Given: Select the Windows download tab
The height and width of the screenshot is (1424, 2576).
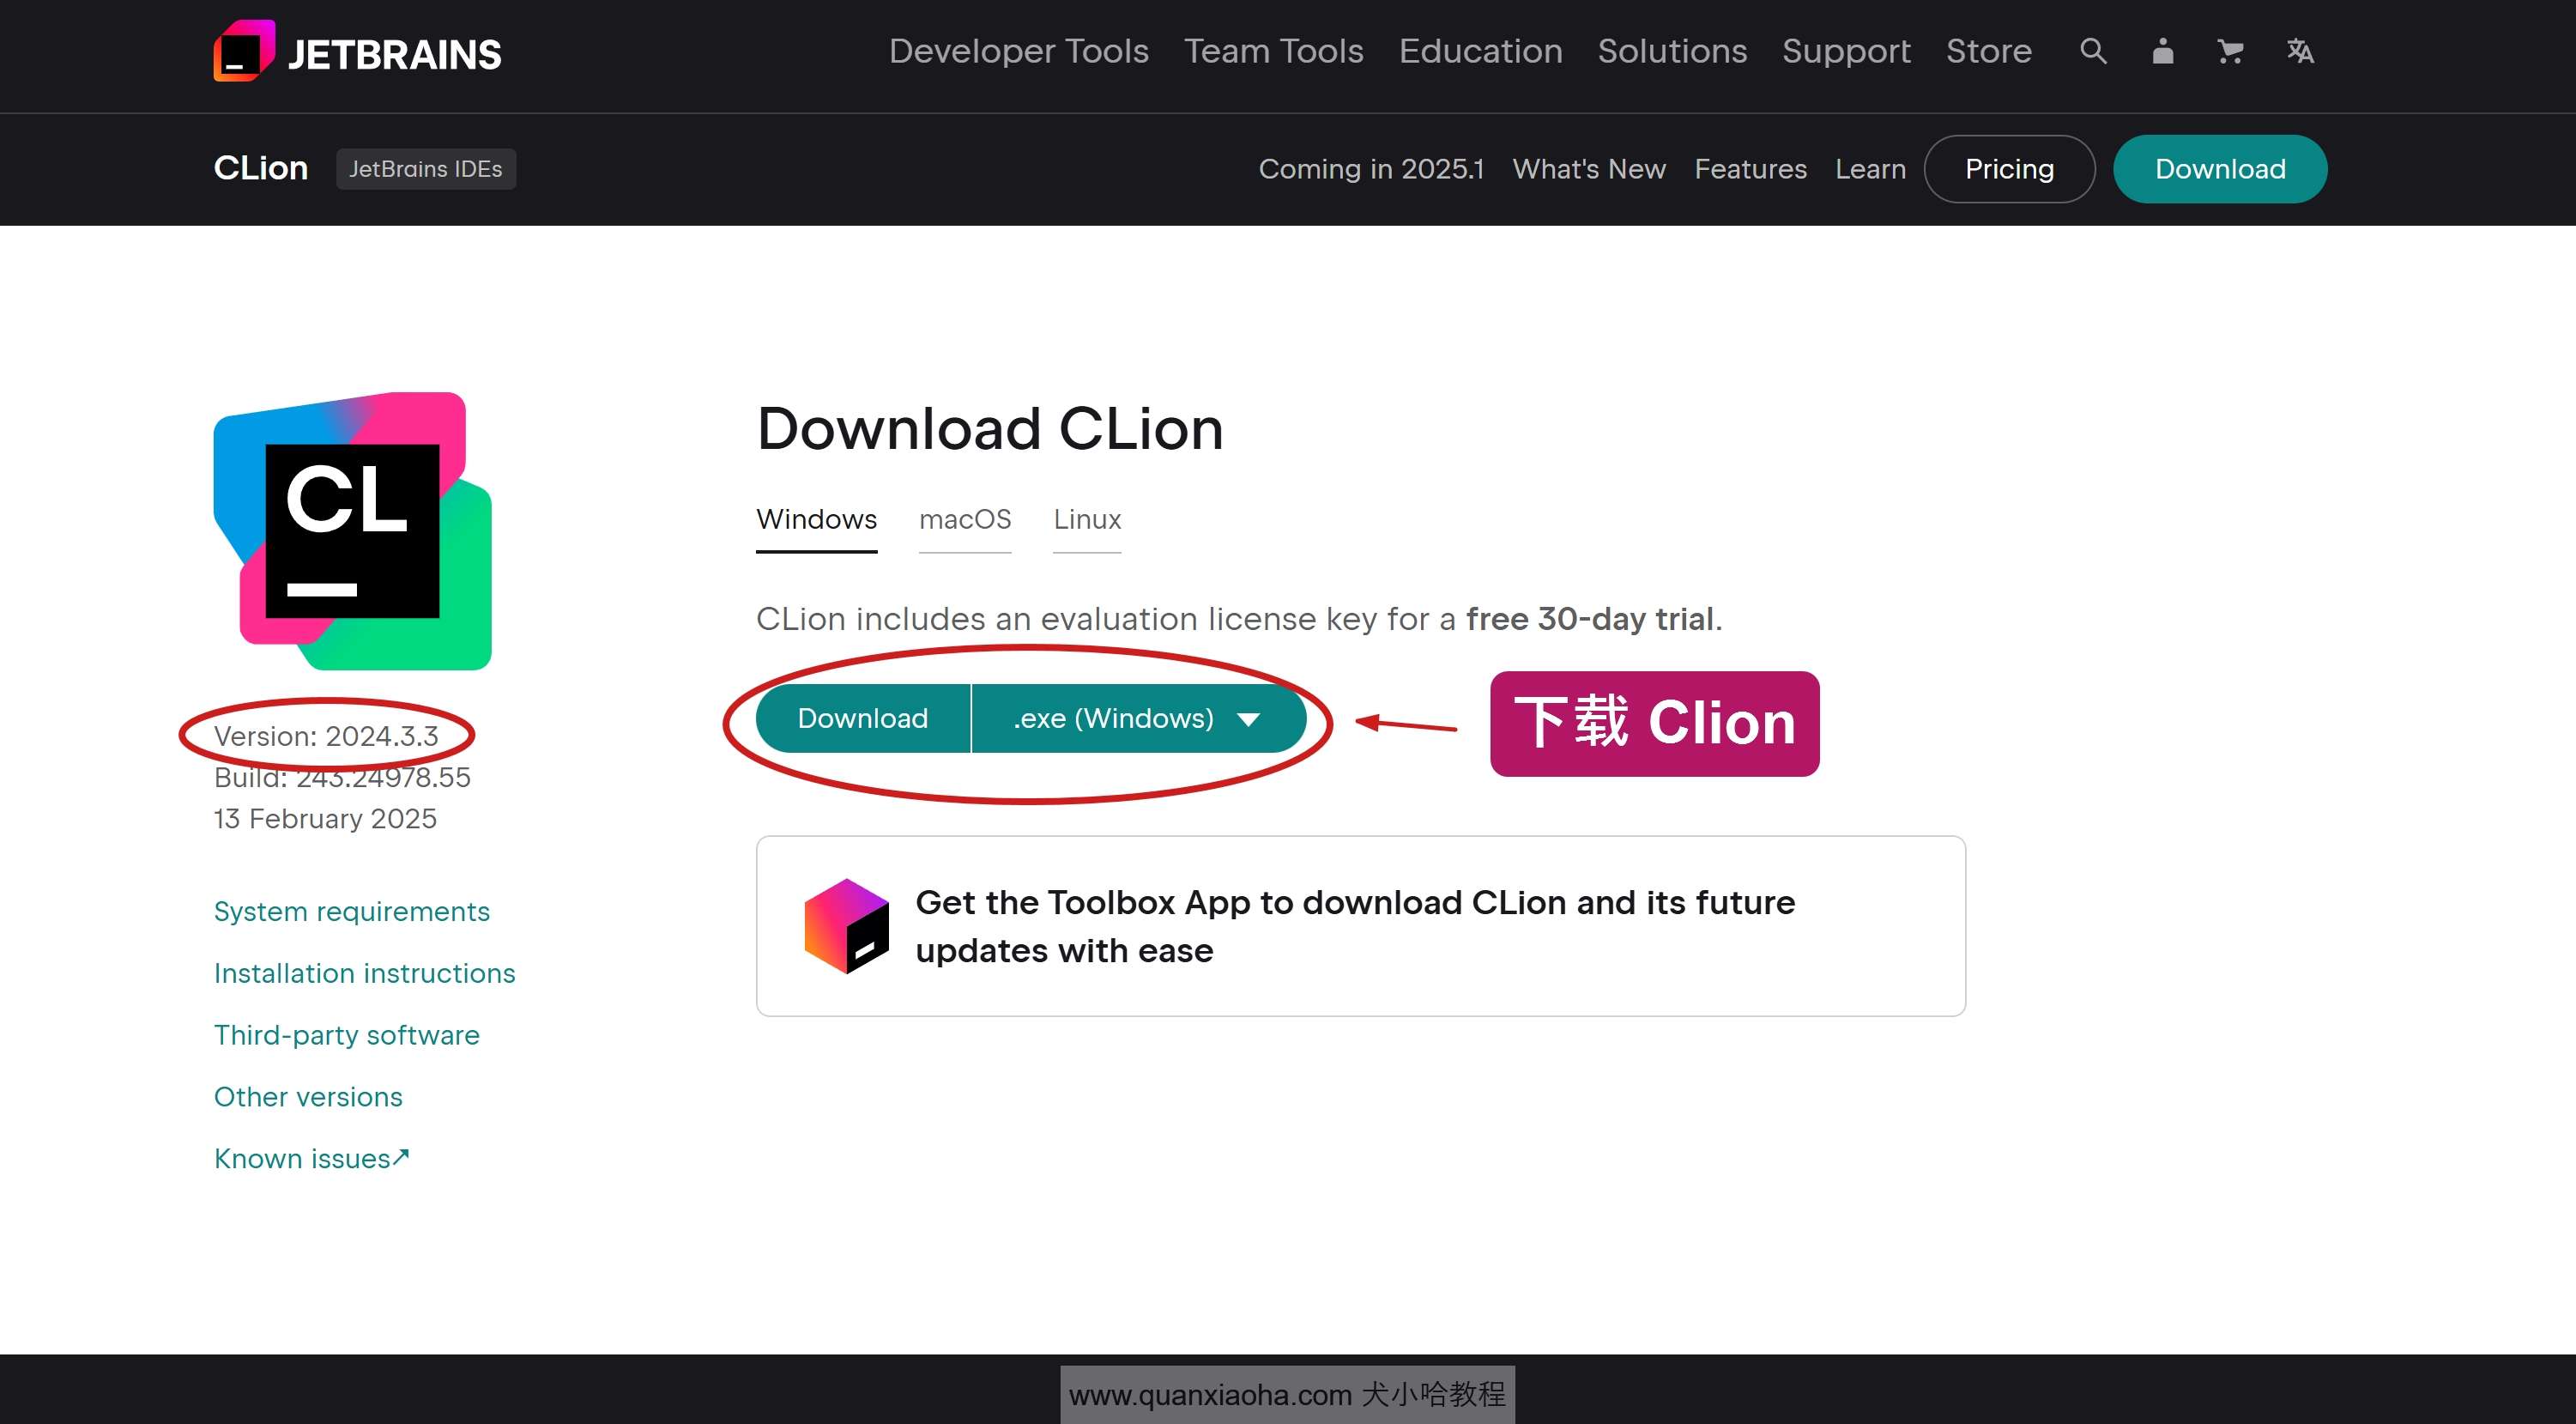Looking at the screenshot, I should (x=815, y=519).
